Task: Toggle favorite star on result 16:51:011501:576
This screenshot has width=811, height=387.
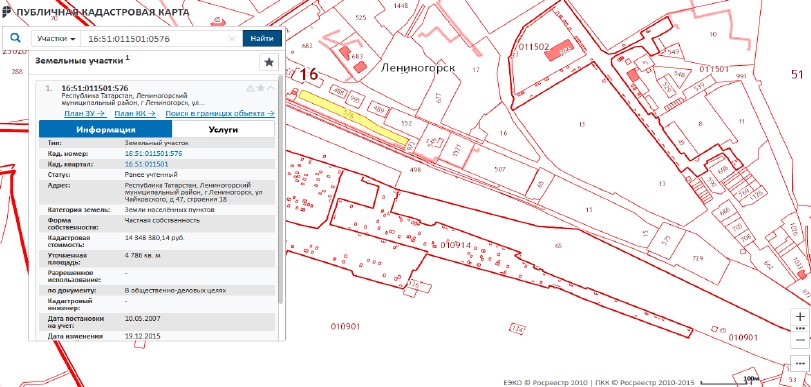Action: pos(261,88)
